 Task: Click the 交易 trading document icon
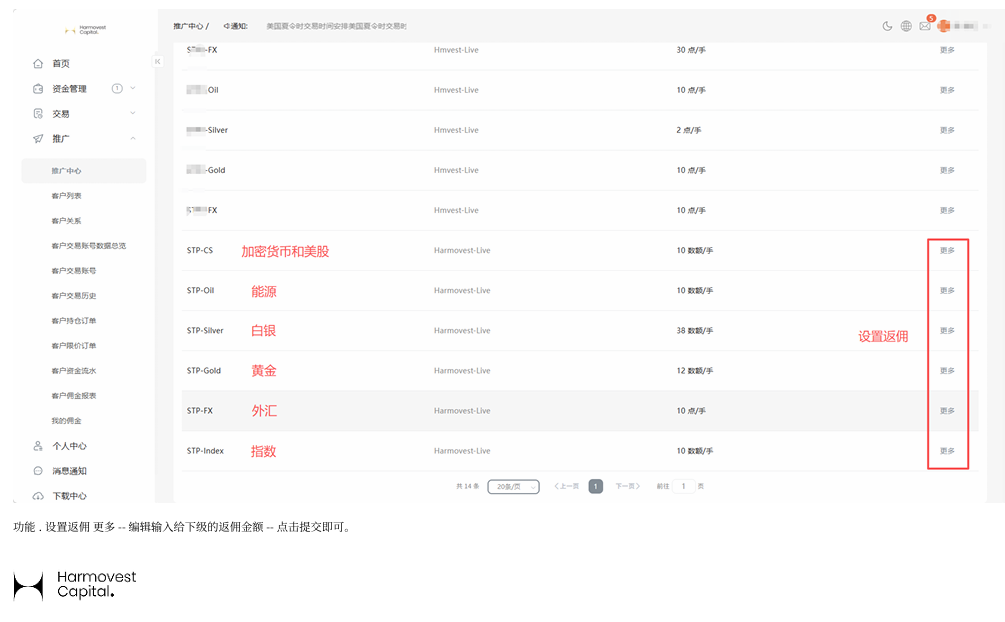click(x=38, y=113)
